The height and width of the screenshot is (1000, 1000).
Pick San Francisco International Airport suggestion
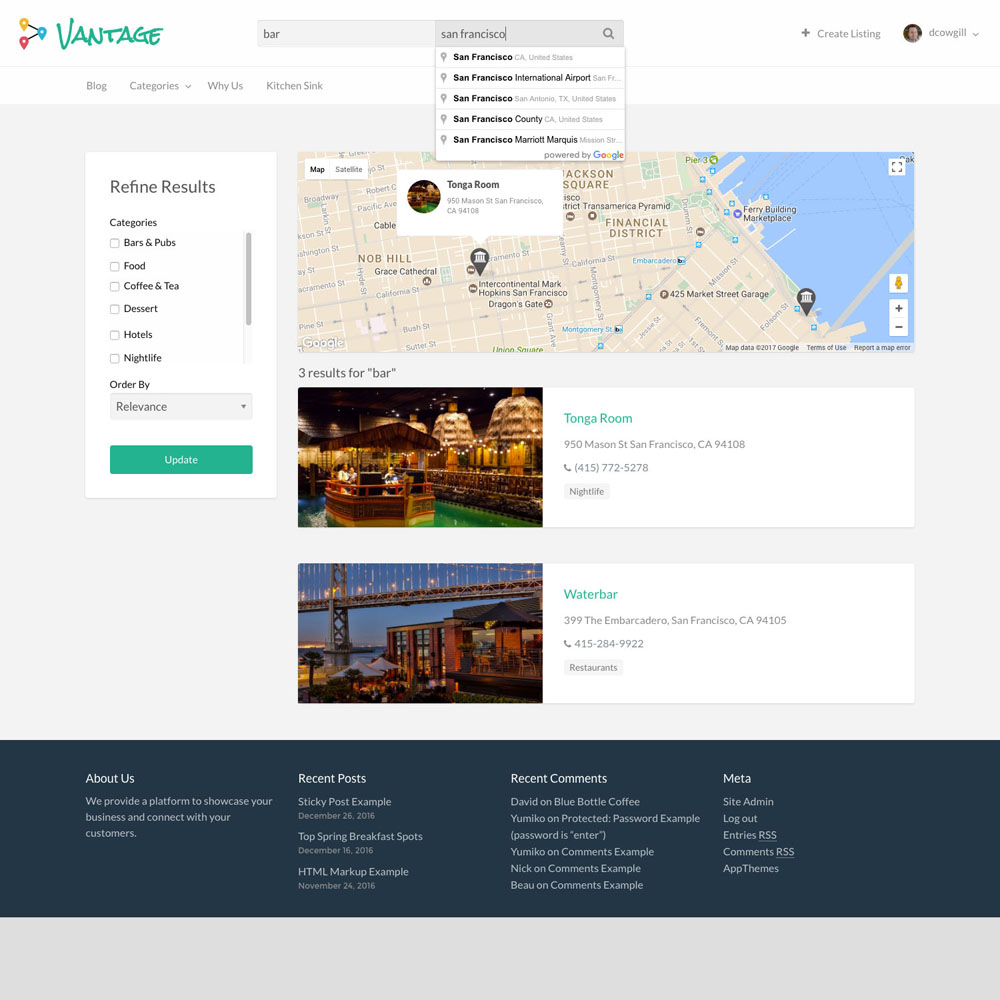coord(530,78)
